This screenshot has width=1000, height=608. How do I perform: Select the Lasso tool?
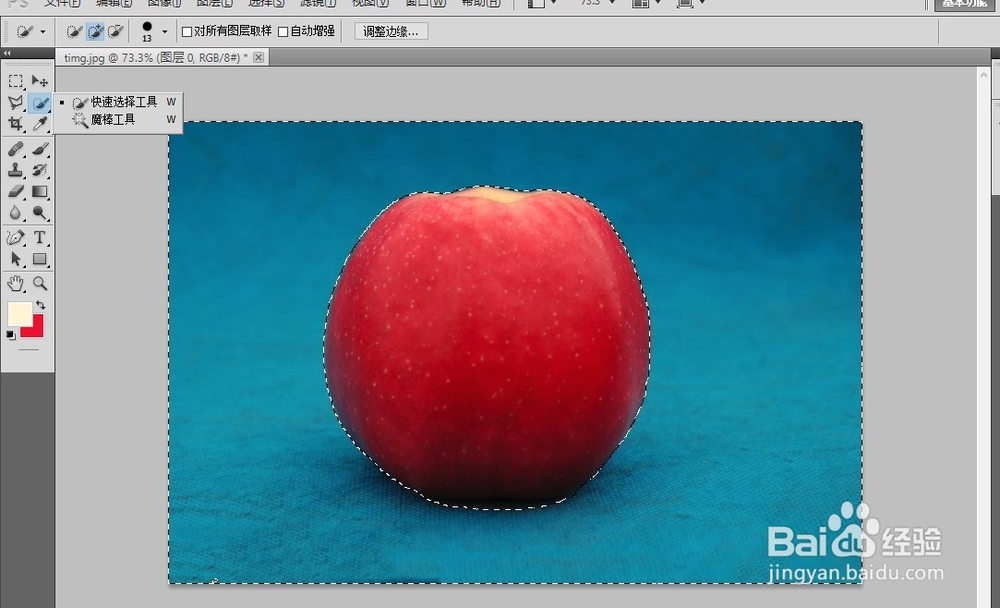[15, 102]
